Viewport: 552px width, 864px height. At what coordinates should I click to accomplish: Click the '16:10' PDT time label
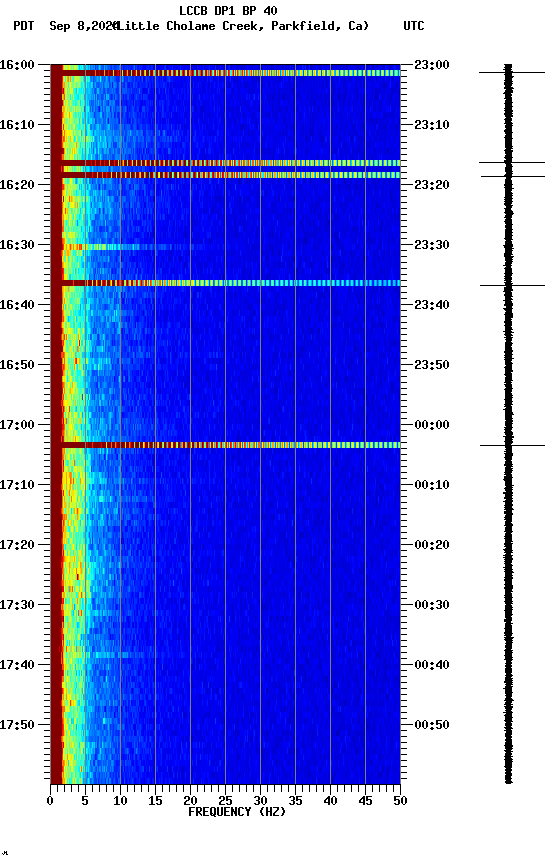click(17, 125)
